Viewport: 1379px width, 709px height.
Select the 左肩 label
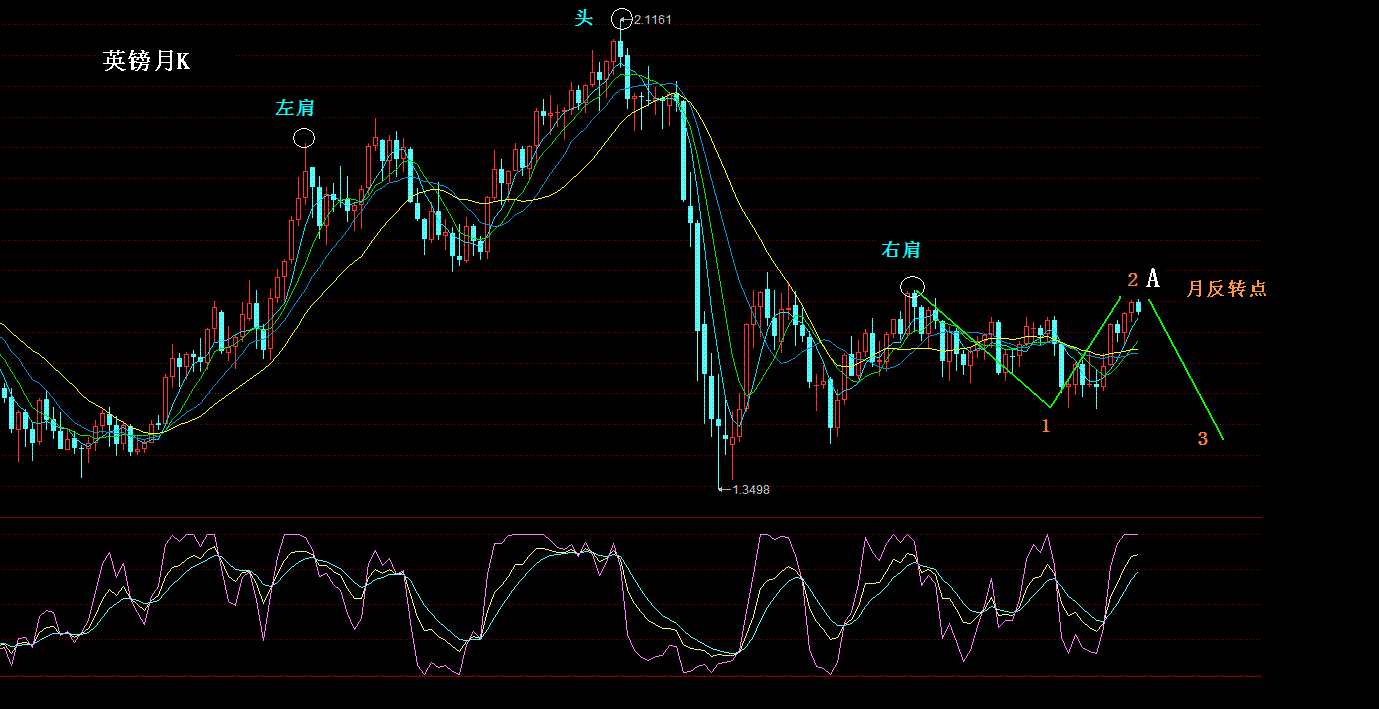[296, 107]
